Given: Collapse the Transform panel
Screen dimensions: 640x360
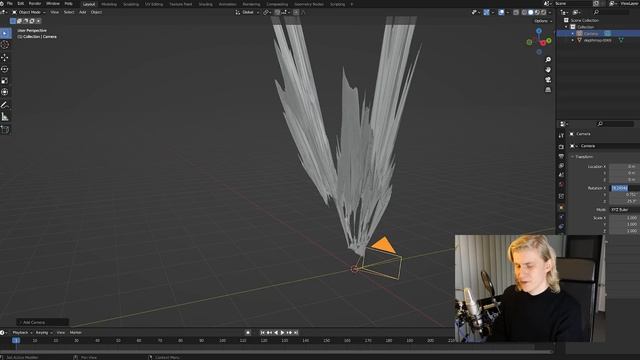Looking at the screenshot, I should [x=583, y=157].
